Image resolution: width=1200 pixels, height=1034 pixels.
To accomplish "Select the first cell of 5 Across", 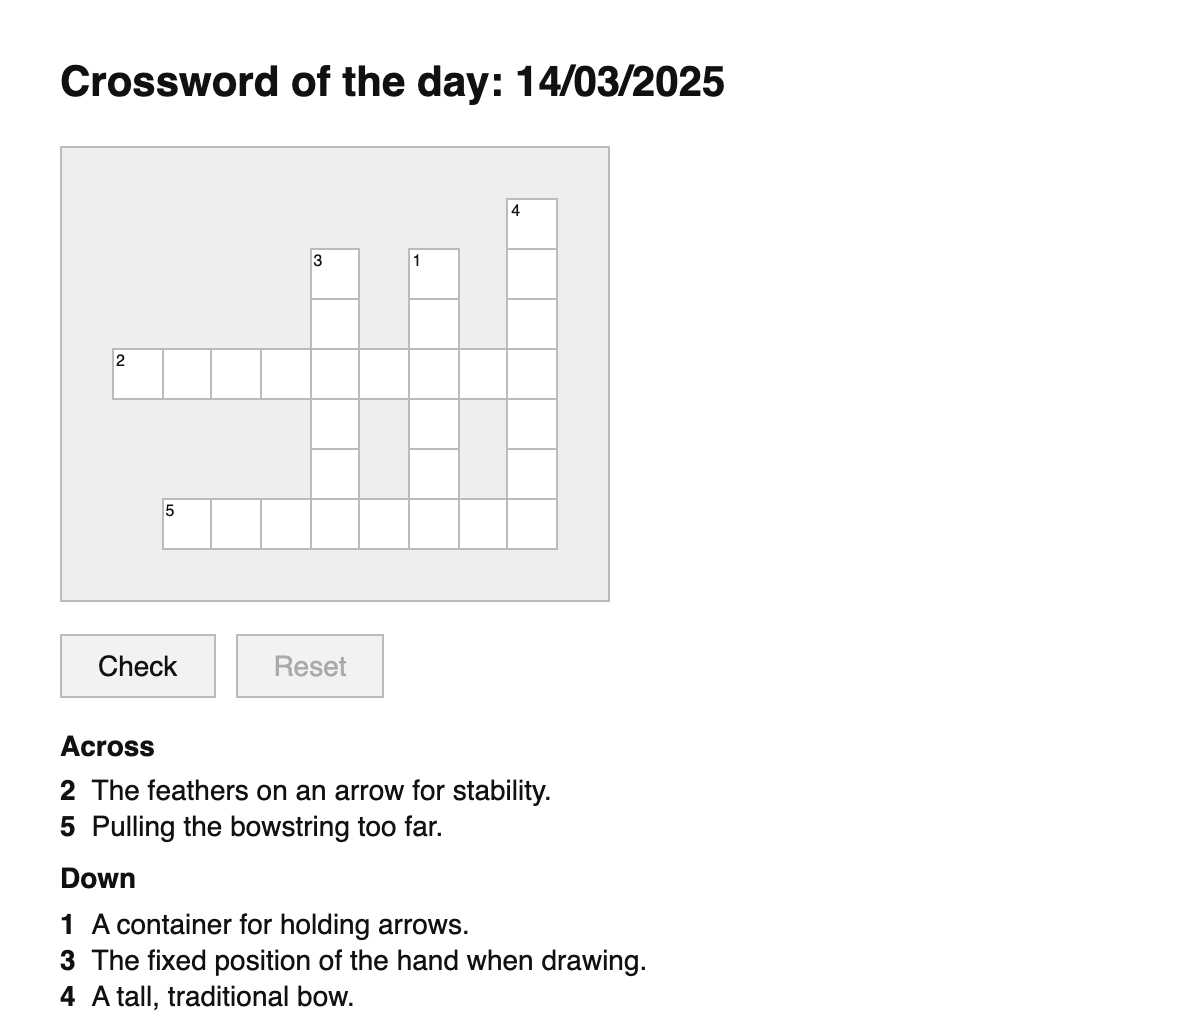I will 186,523.
